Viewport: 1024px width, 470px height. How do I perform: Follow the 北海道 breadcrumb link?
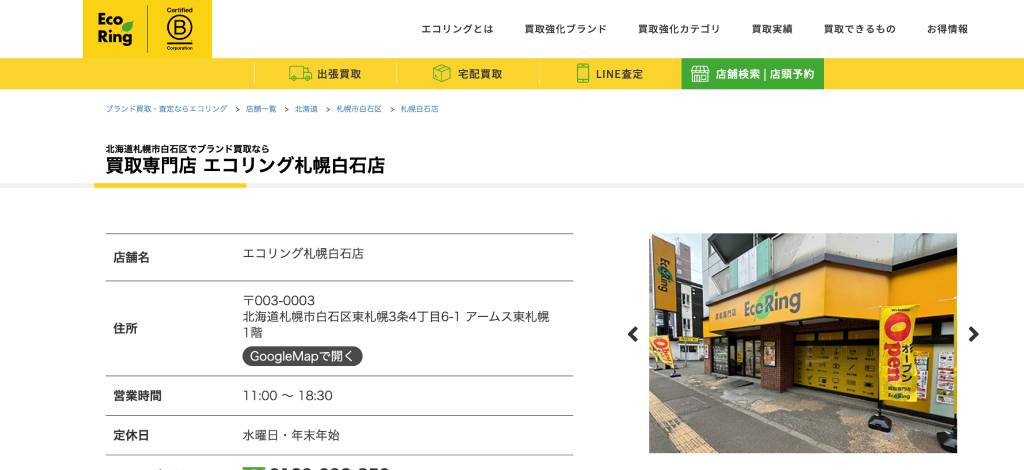pos(306,109)
